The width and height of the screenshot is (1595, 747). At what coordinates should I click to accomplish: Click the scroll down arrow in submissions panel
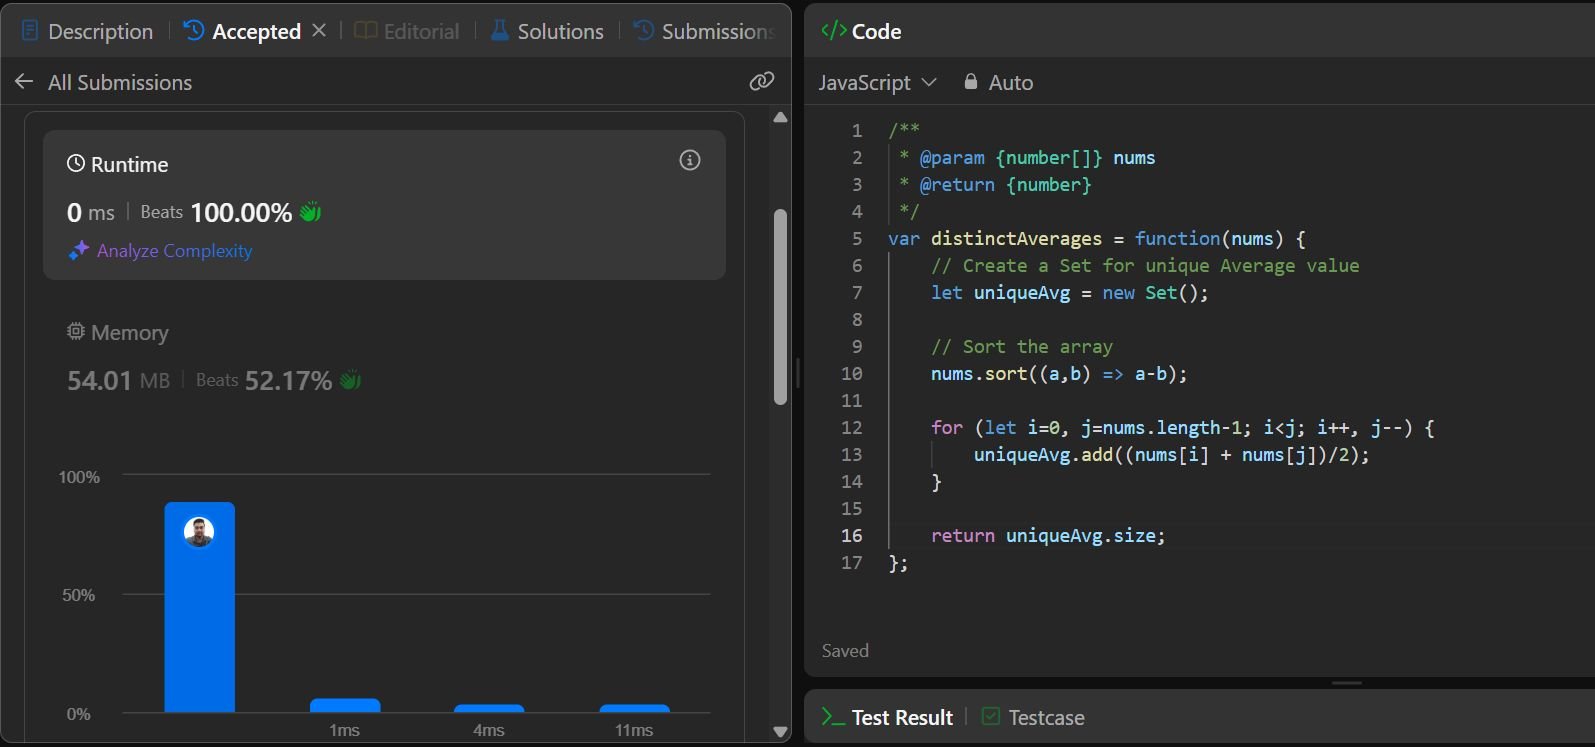(x=781, y=732)
